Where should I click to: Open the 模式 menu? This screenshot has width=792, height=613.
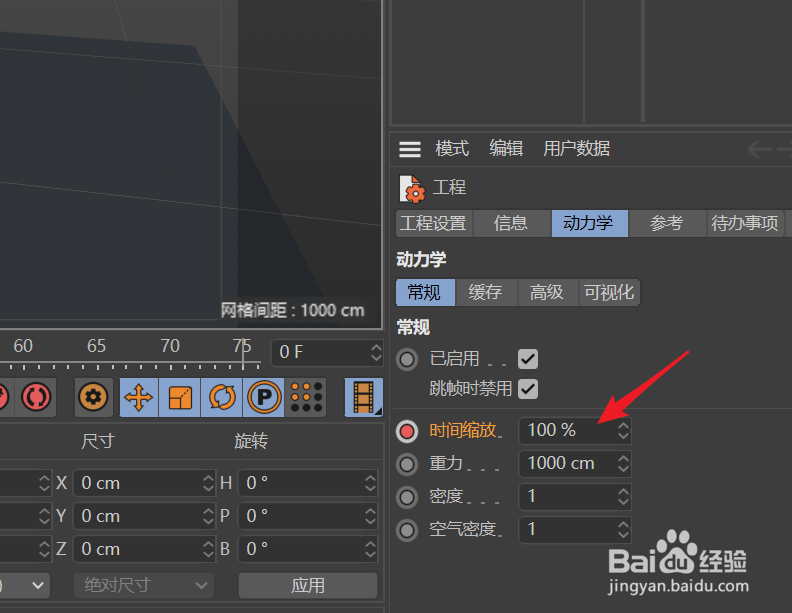coord(452,149)
